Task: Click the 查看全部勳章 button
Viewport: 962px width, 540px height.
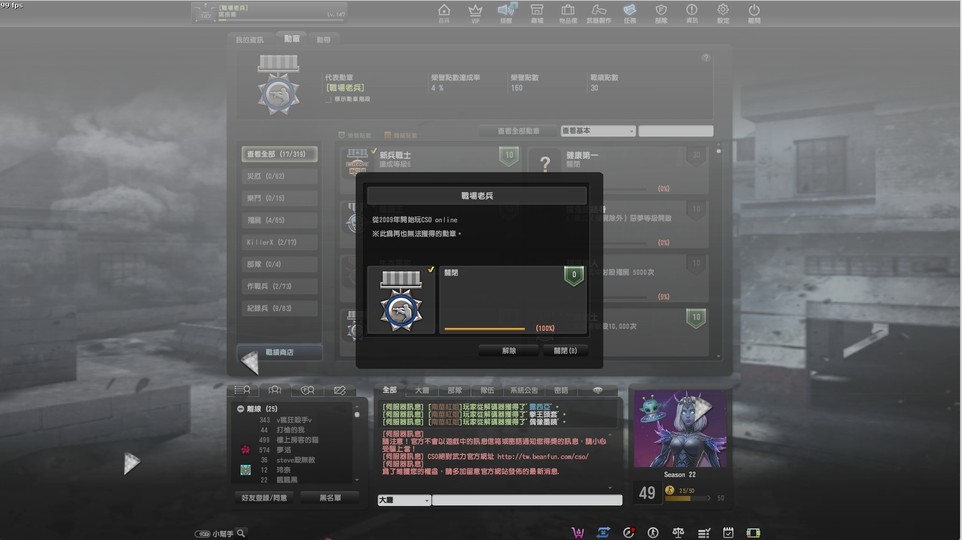Action: coord(518,131)
